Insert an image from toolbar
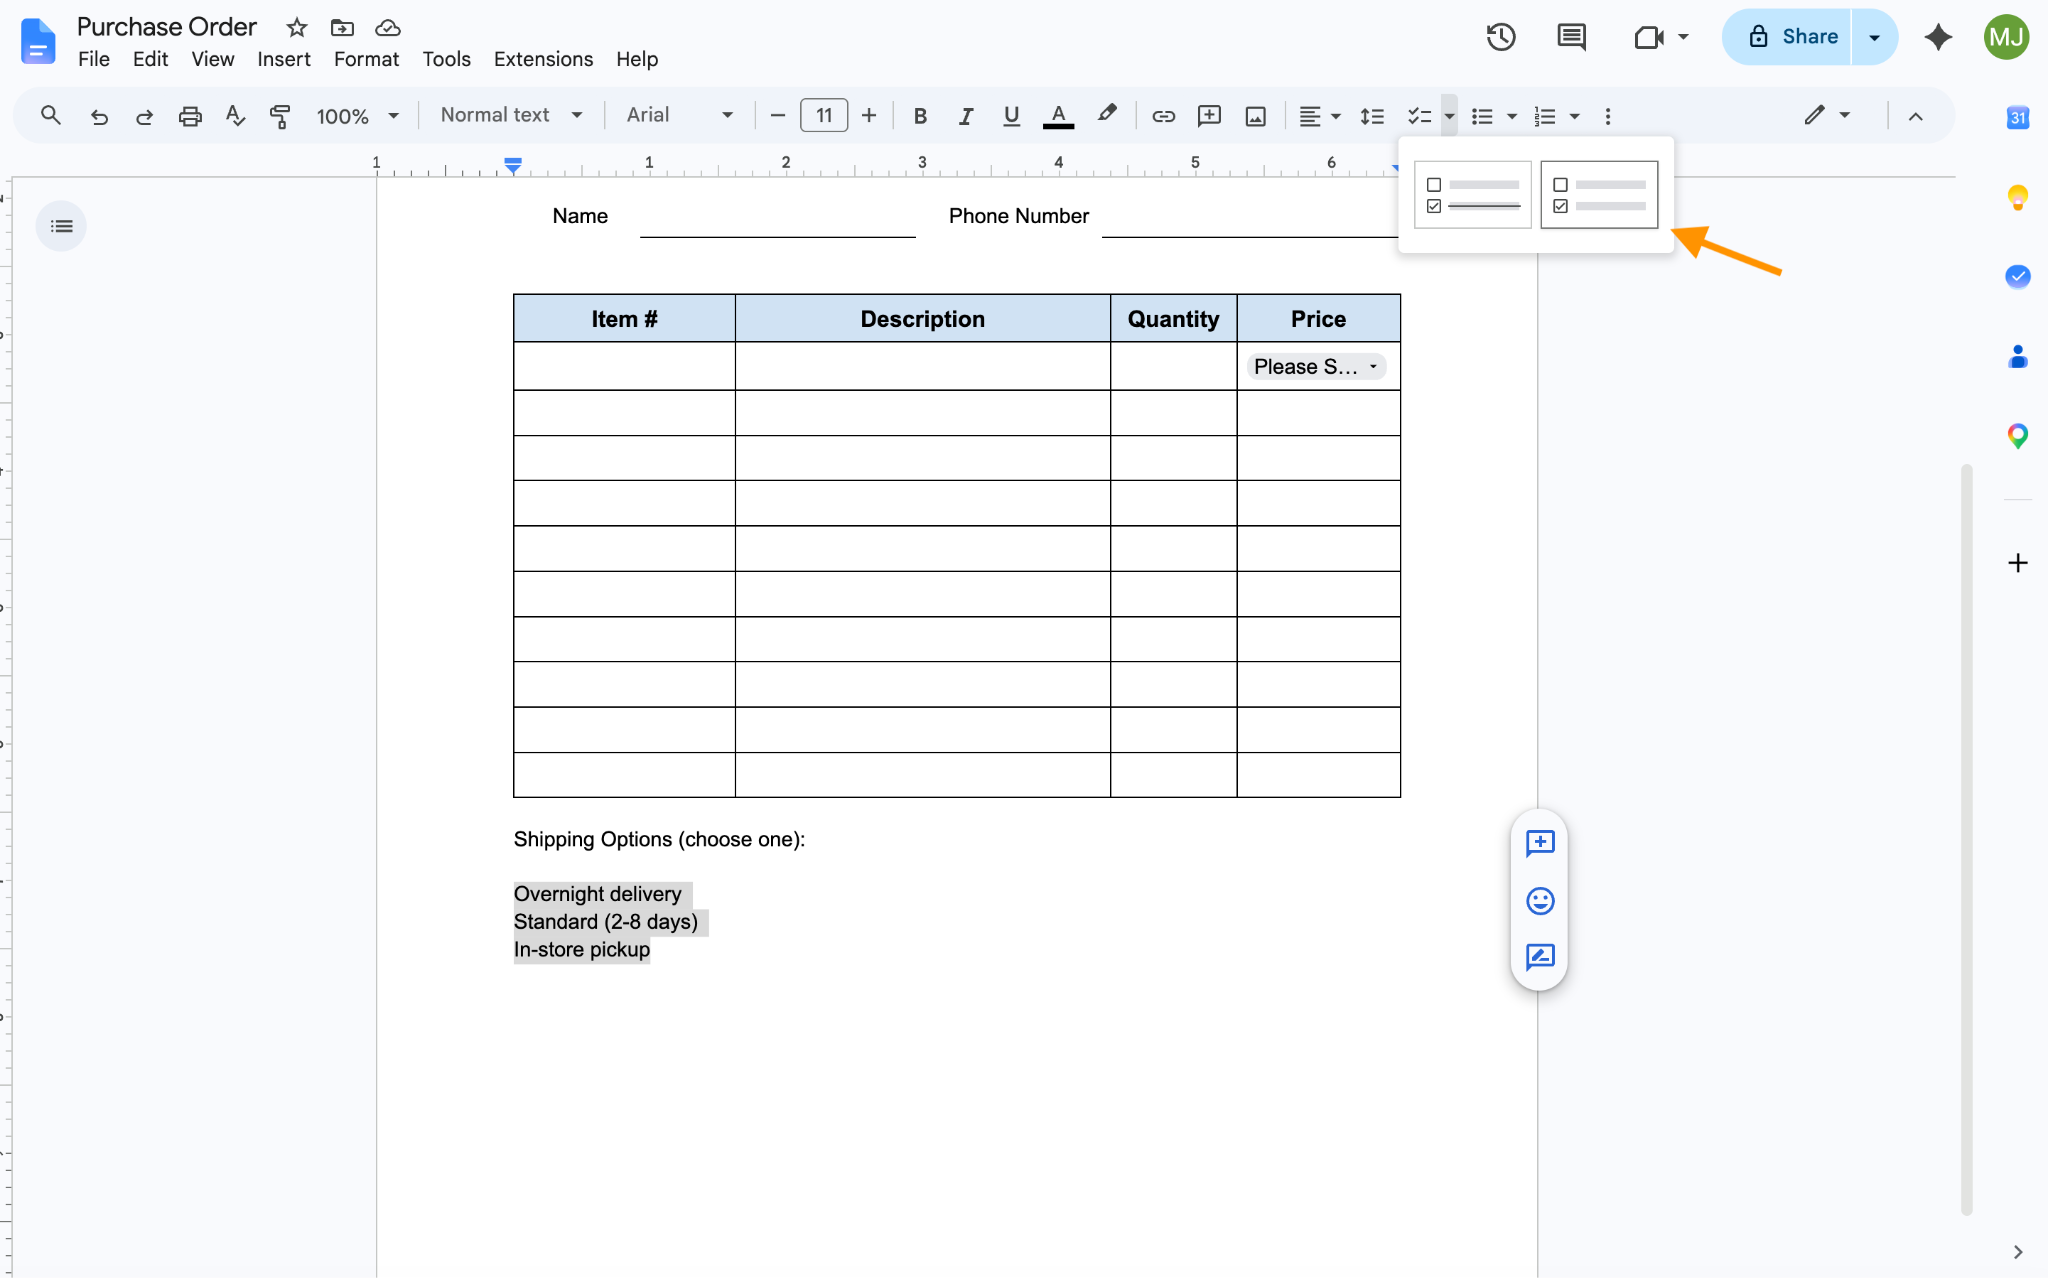Screen dimensions: 2048x1278 coord(1255,116)
